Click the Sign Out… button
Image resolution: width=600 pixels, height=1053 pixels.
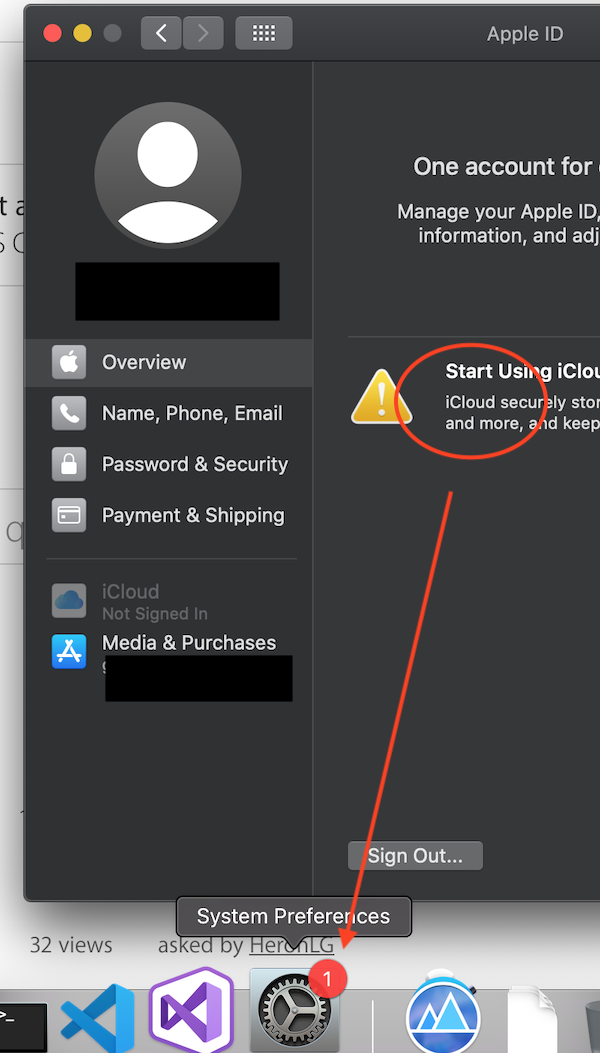[415, 856]
